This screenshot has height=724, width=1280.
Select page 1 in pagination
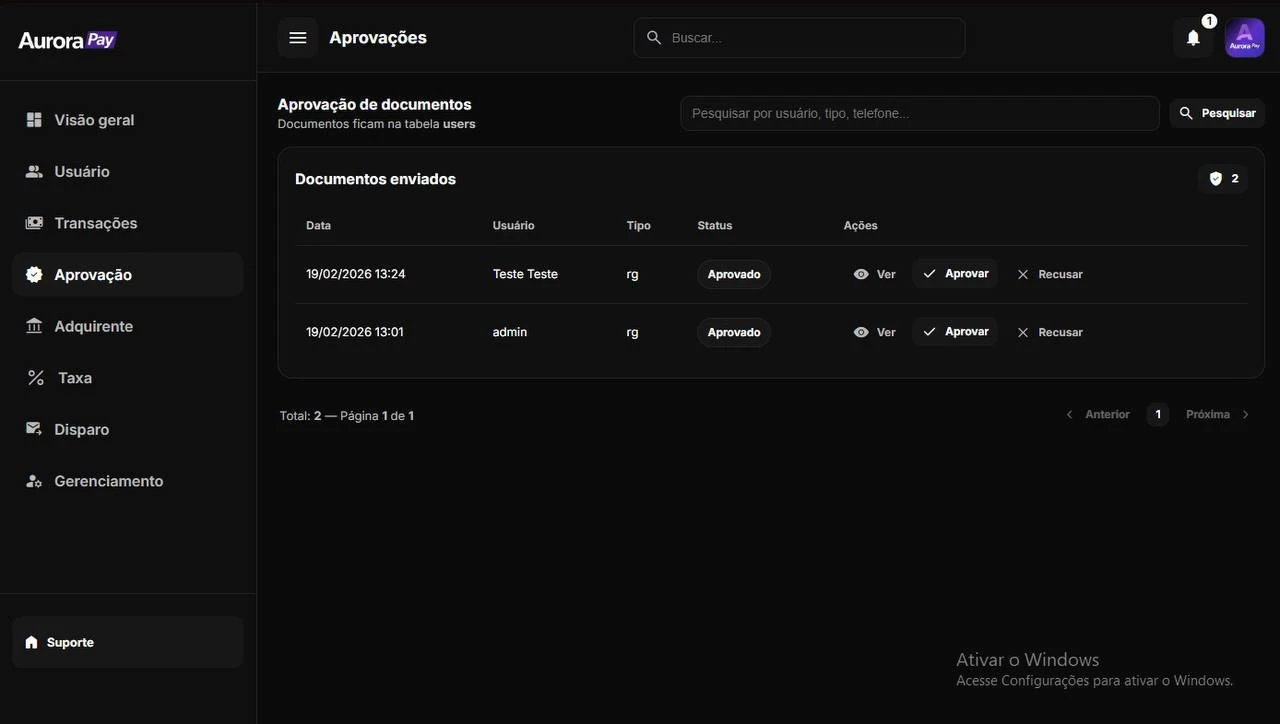[x=1158, y=414]
